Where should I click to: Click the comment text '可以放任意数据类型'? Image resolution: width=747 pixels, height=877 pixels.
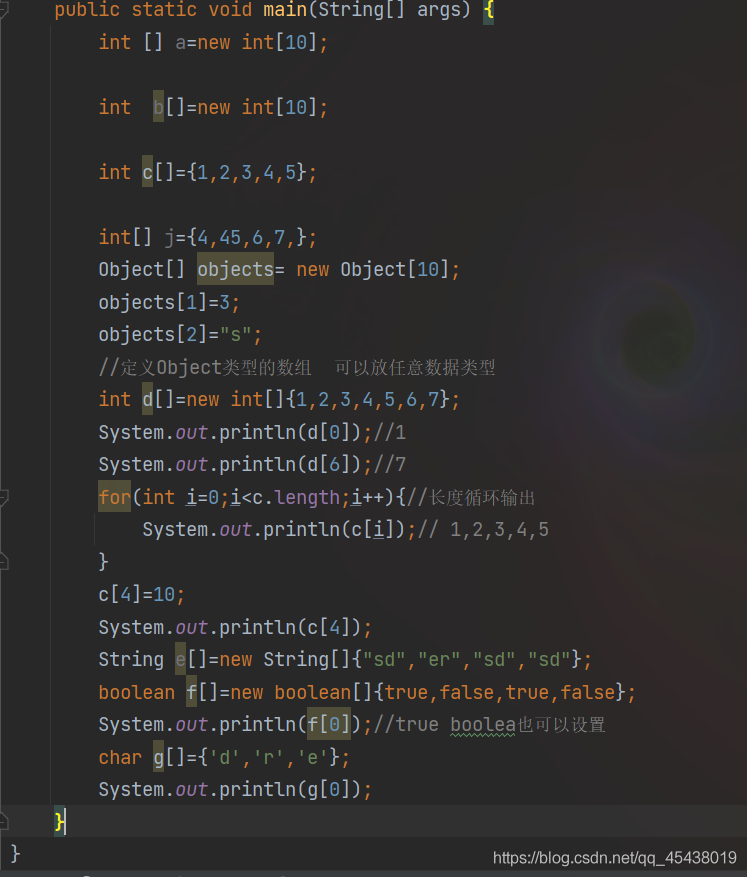coord(414,367)
